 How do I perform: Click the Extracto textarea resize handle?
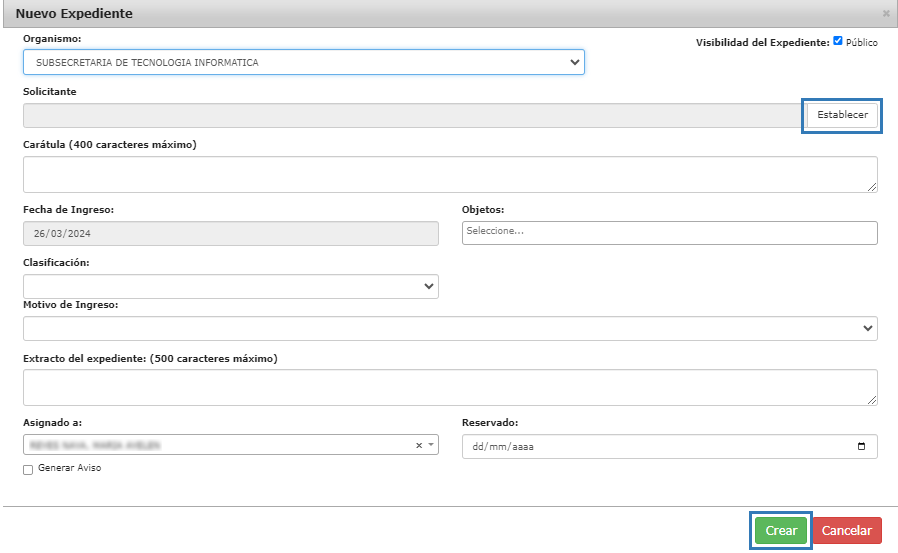[x=872, y=400]
